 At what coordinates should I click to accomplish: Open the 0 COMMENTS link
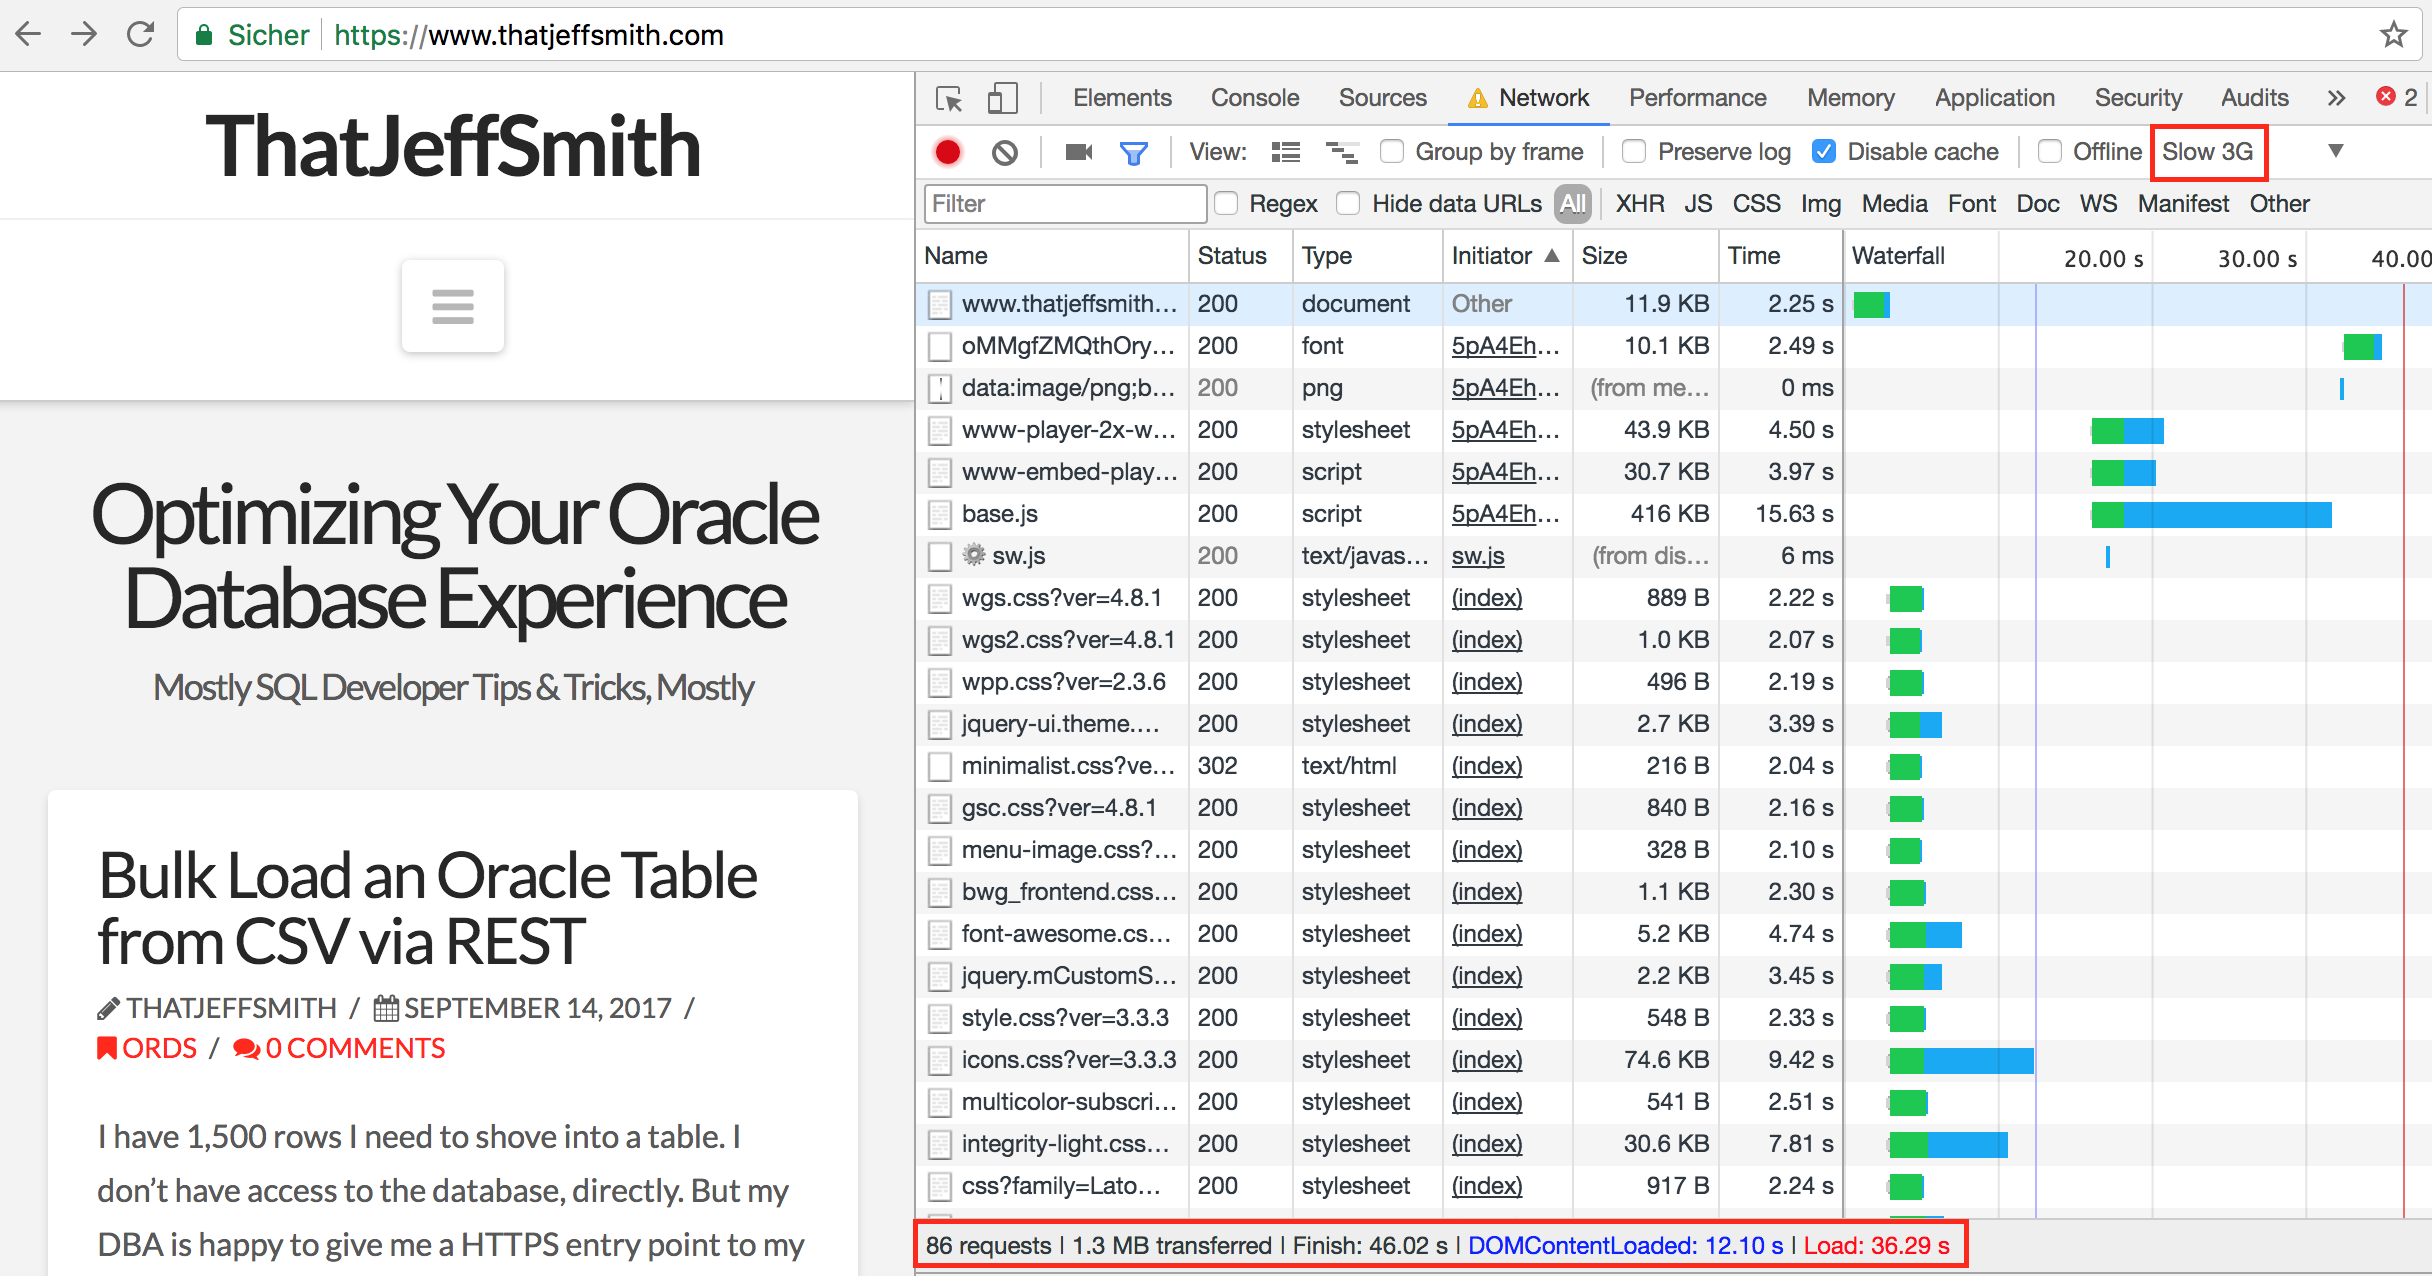pyautogui.click(x=339, y=1048)
